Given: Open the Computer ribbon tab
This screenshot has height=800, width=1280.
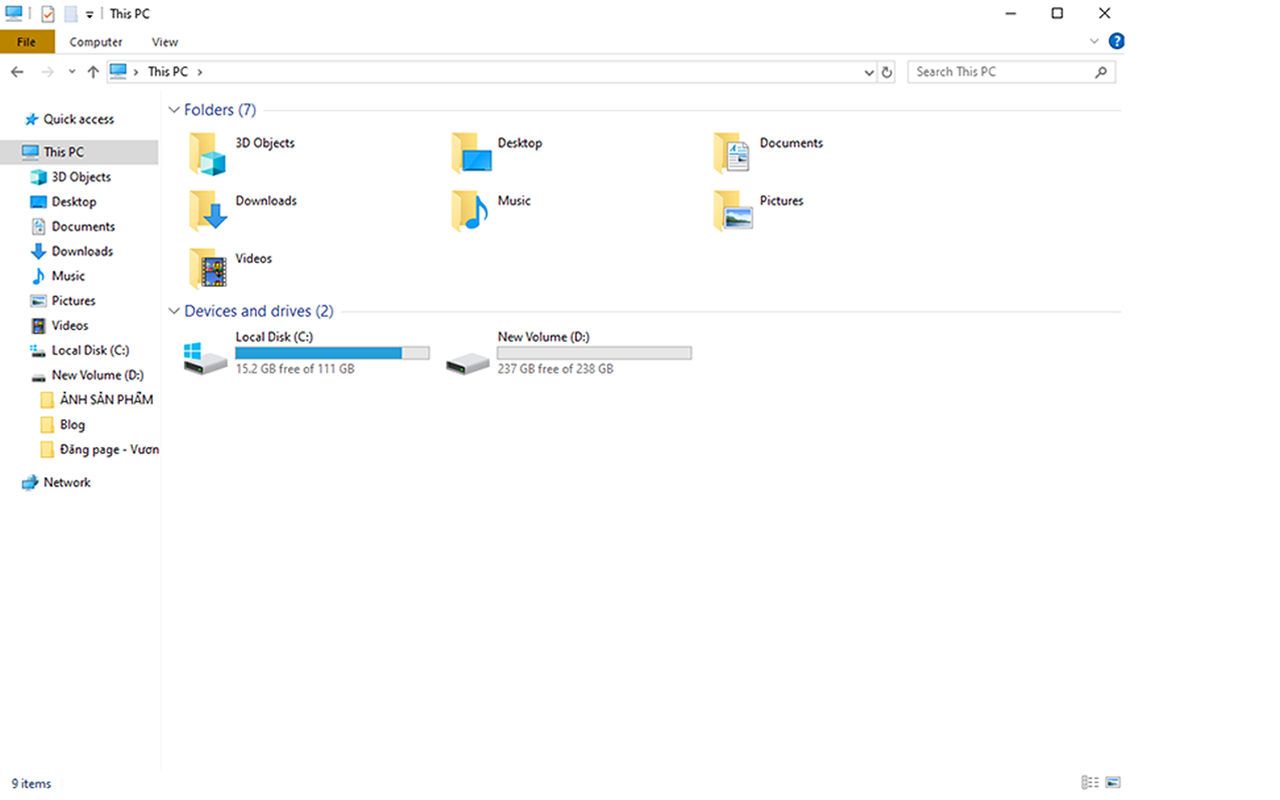Looking at the screenshot, I should (x=96, y=42).
